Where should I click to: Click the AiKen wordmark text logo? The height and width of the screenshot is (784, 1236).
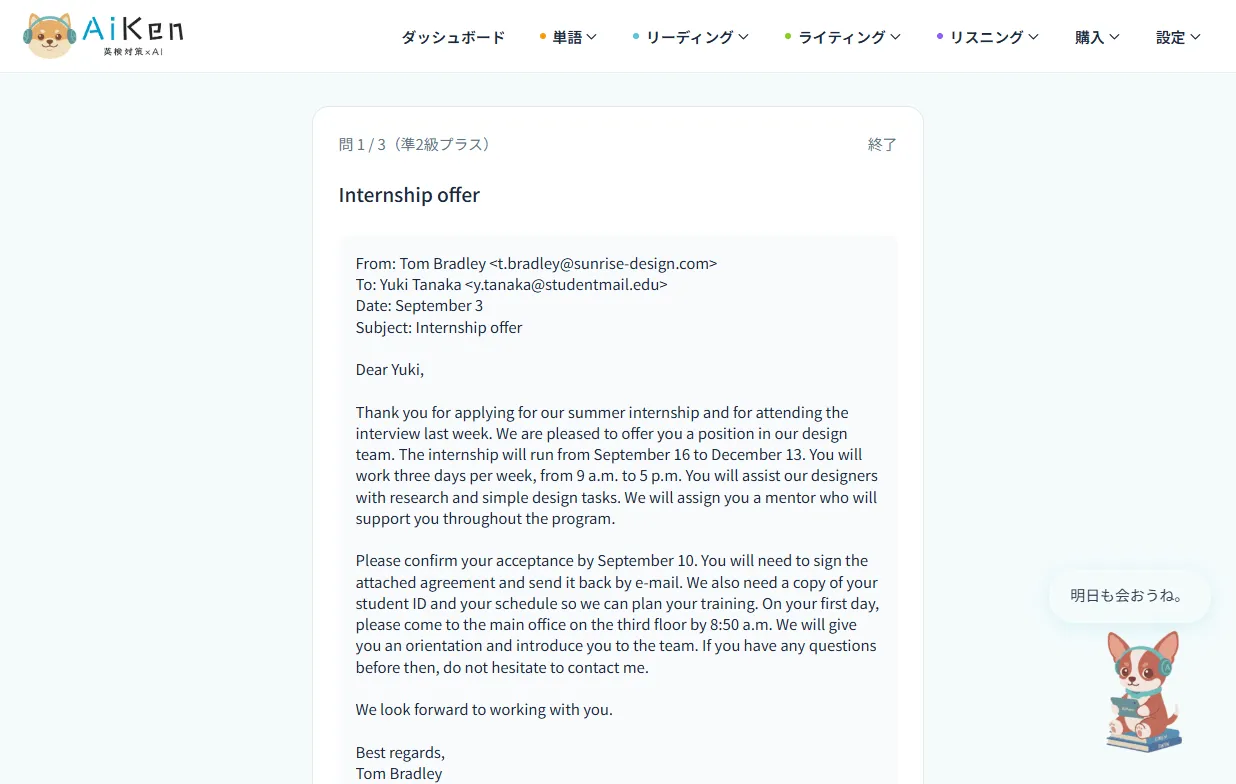(x=133, y=35)
